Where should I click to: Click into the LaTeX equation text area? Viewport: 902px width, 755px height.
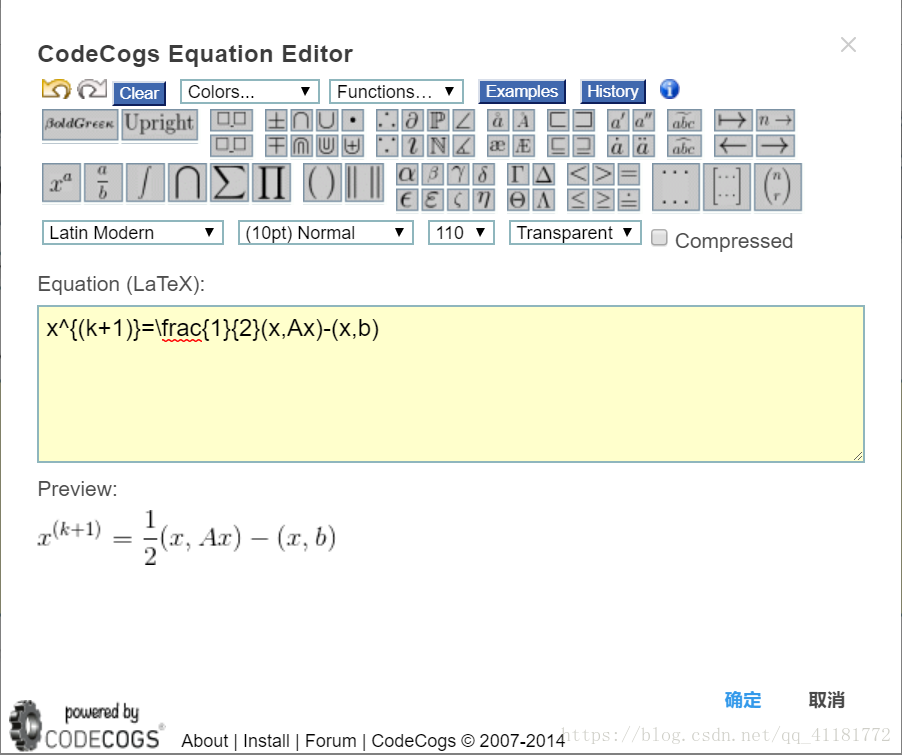click(x=451, y=384)
